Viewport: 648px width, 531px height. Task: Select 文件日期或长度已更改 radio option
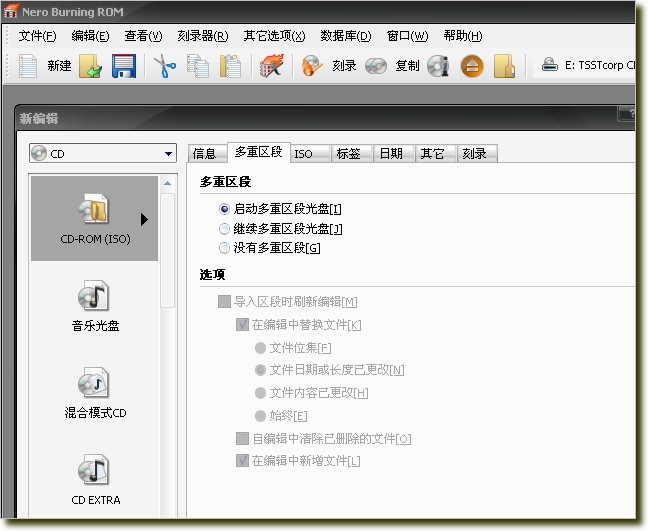point(260,370)
